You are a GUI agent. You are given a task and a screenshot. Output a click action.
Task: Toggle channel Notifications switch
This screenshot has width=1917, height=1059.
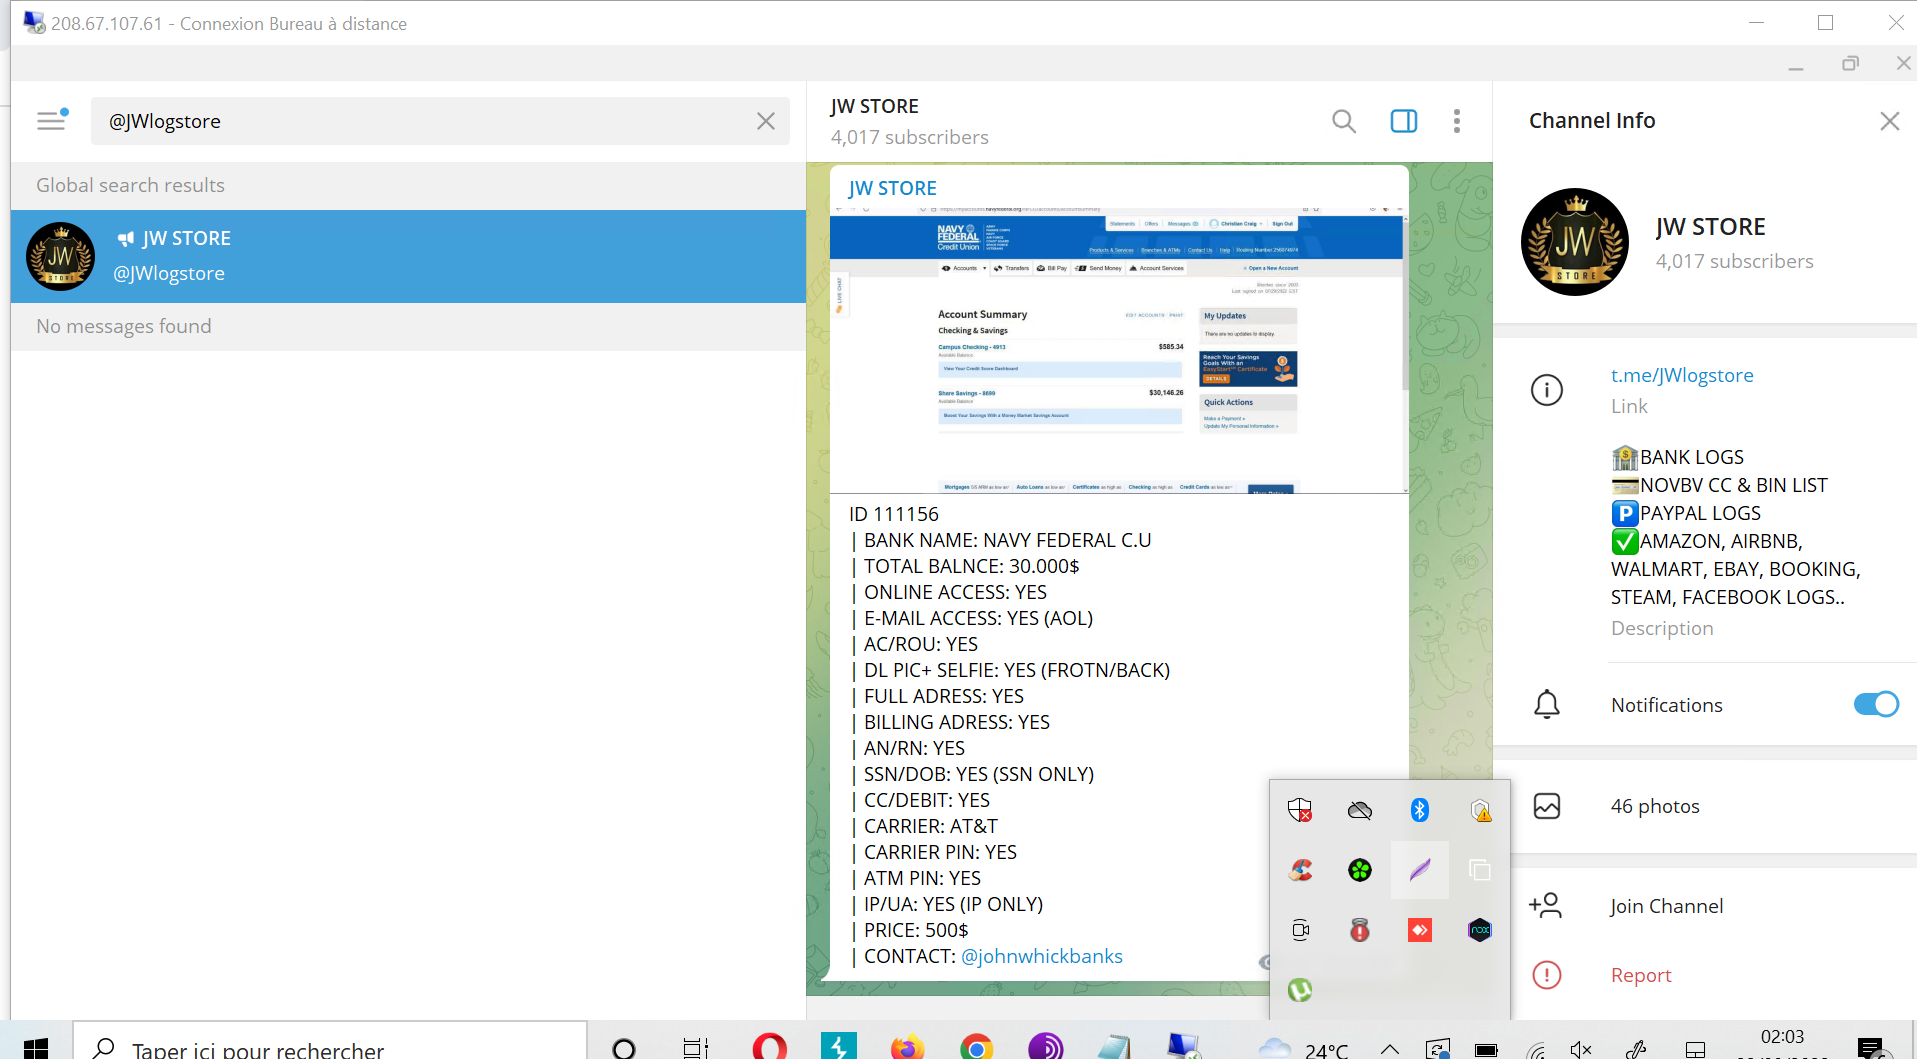click(x=1876, y=704)
